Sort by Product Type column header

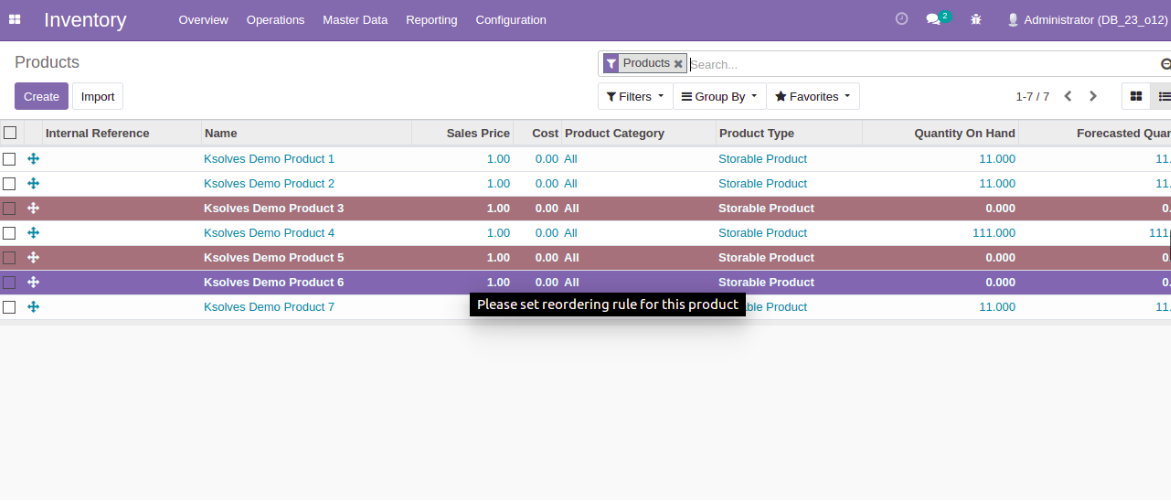tap(789, 133)
